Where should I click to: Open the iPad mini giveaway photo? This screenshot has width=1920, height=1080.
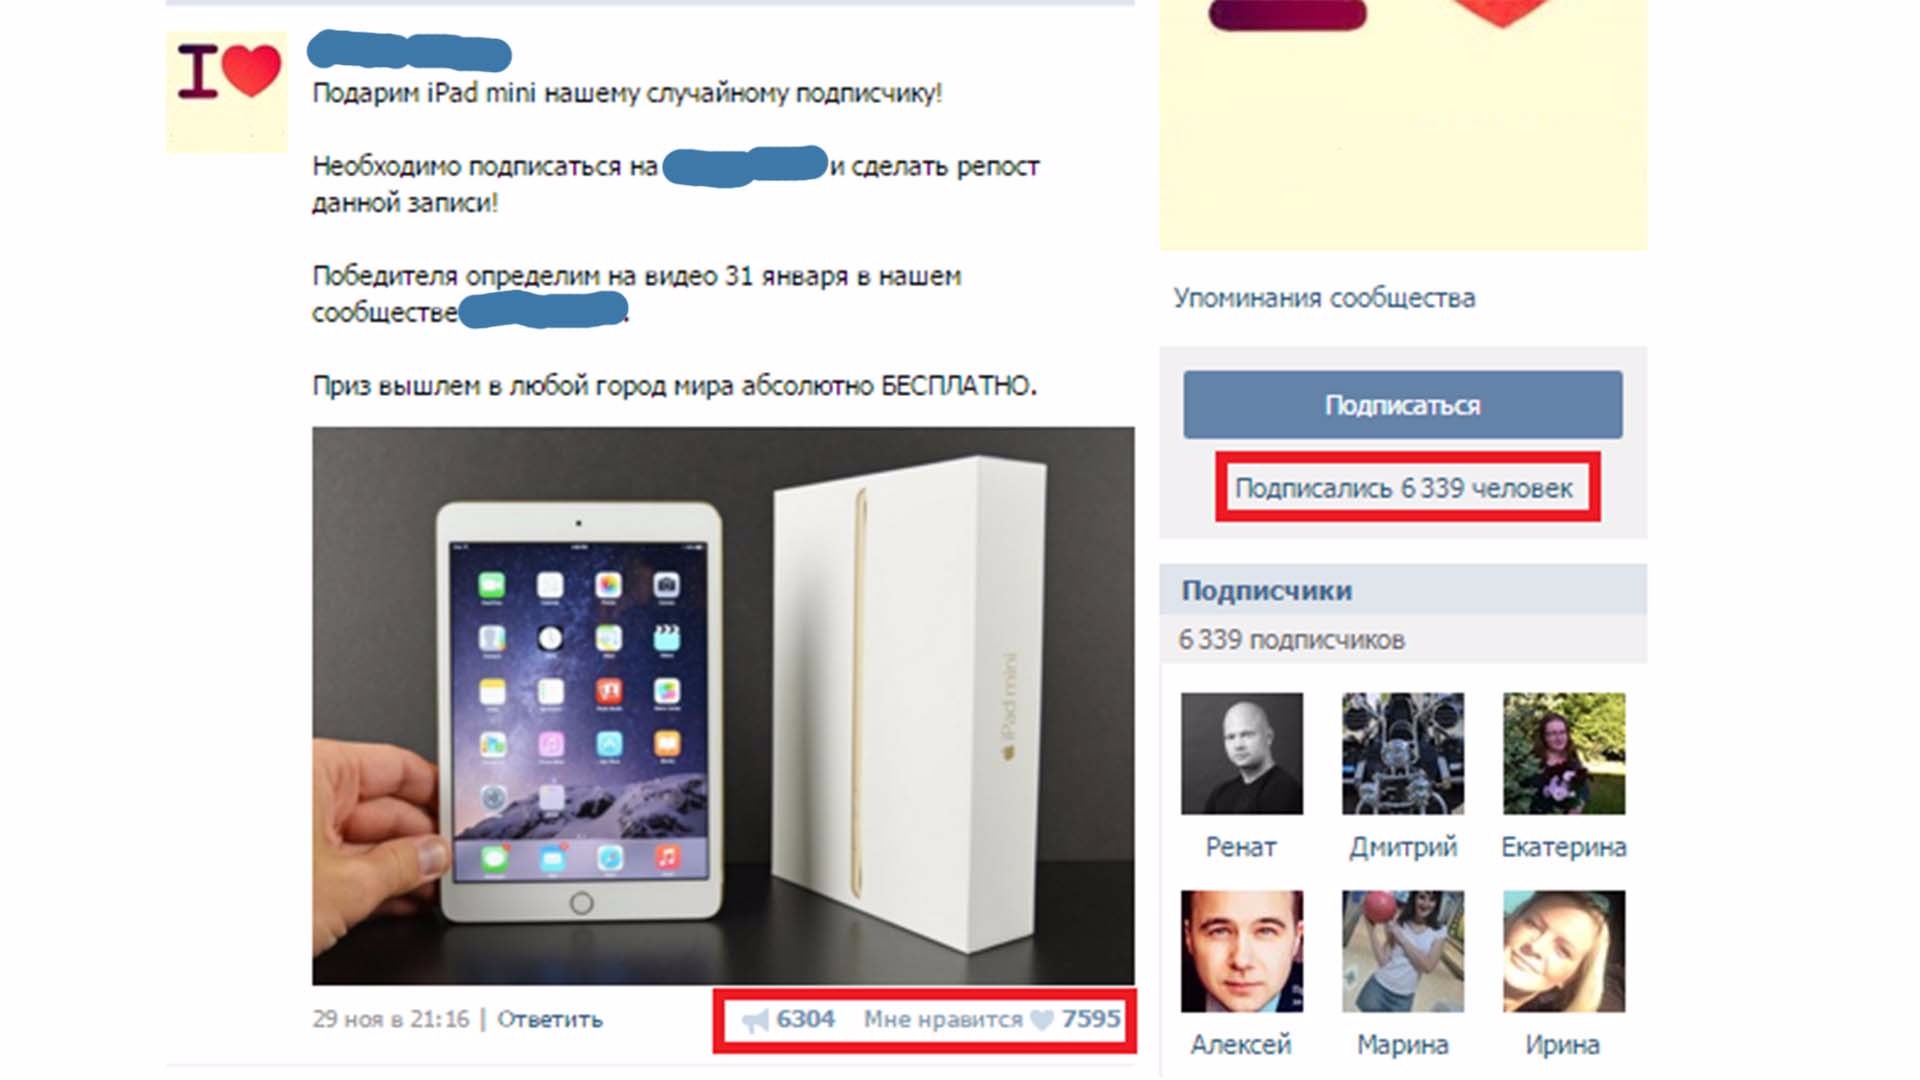(x=723, y=706)
